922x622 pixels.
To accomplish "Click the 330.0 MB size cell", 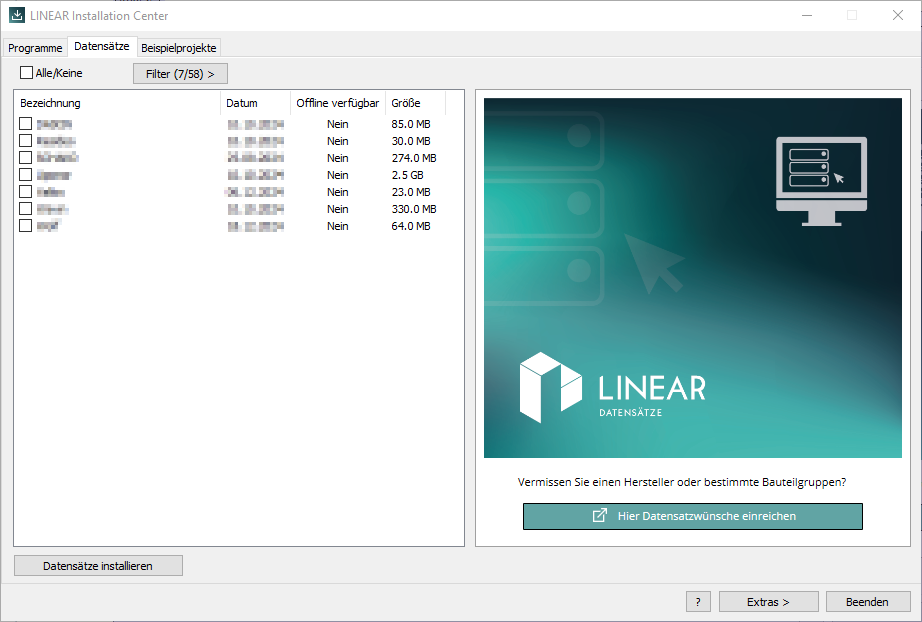I will tap(414, 209).
